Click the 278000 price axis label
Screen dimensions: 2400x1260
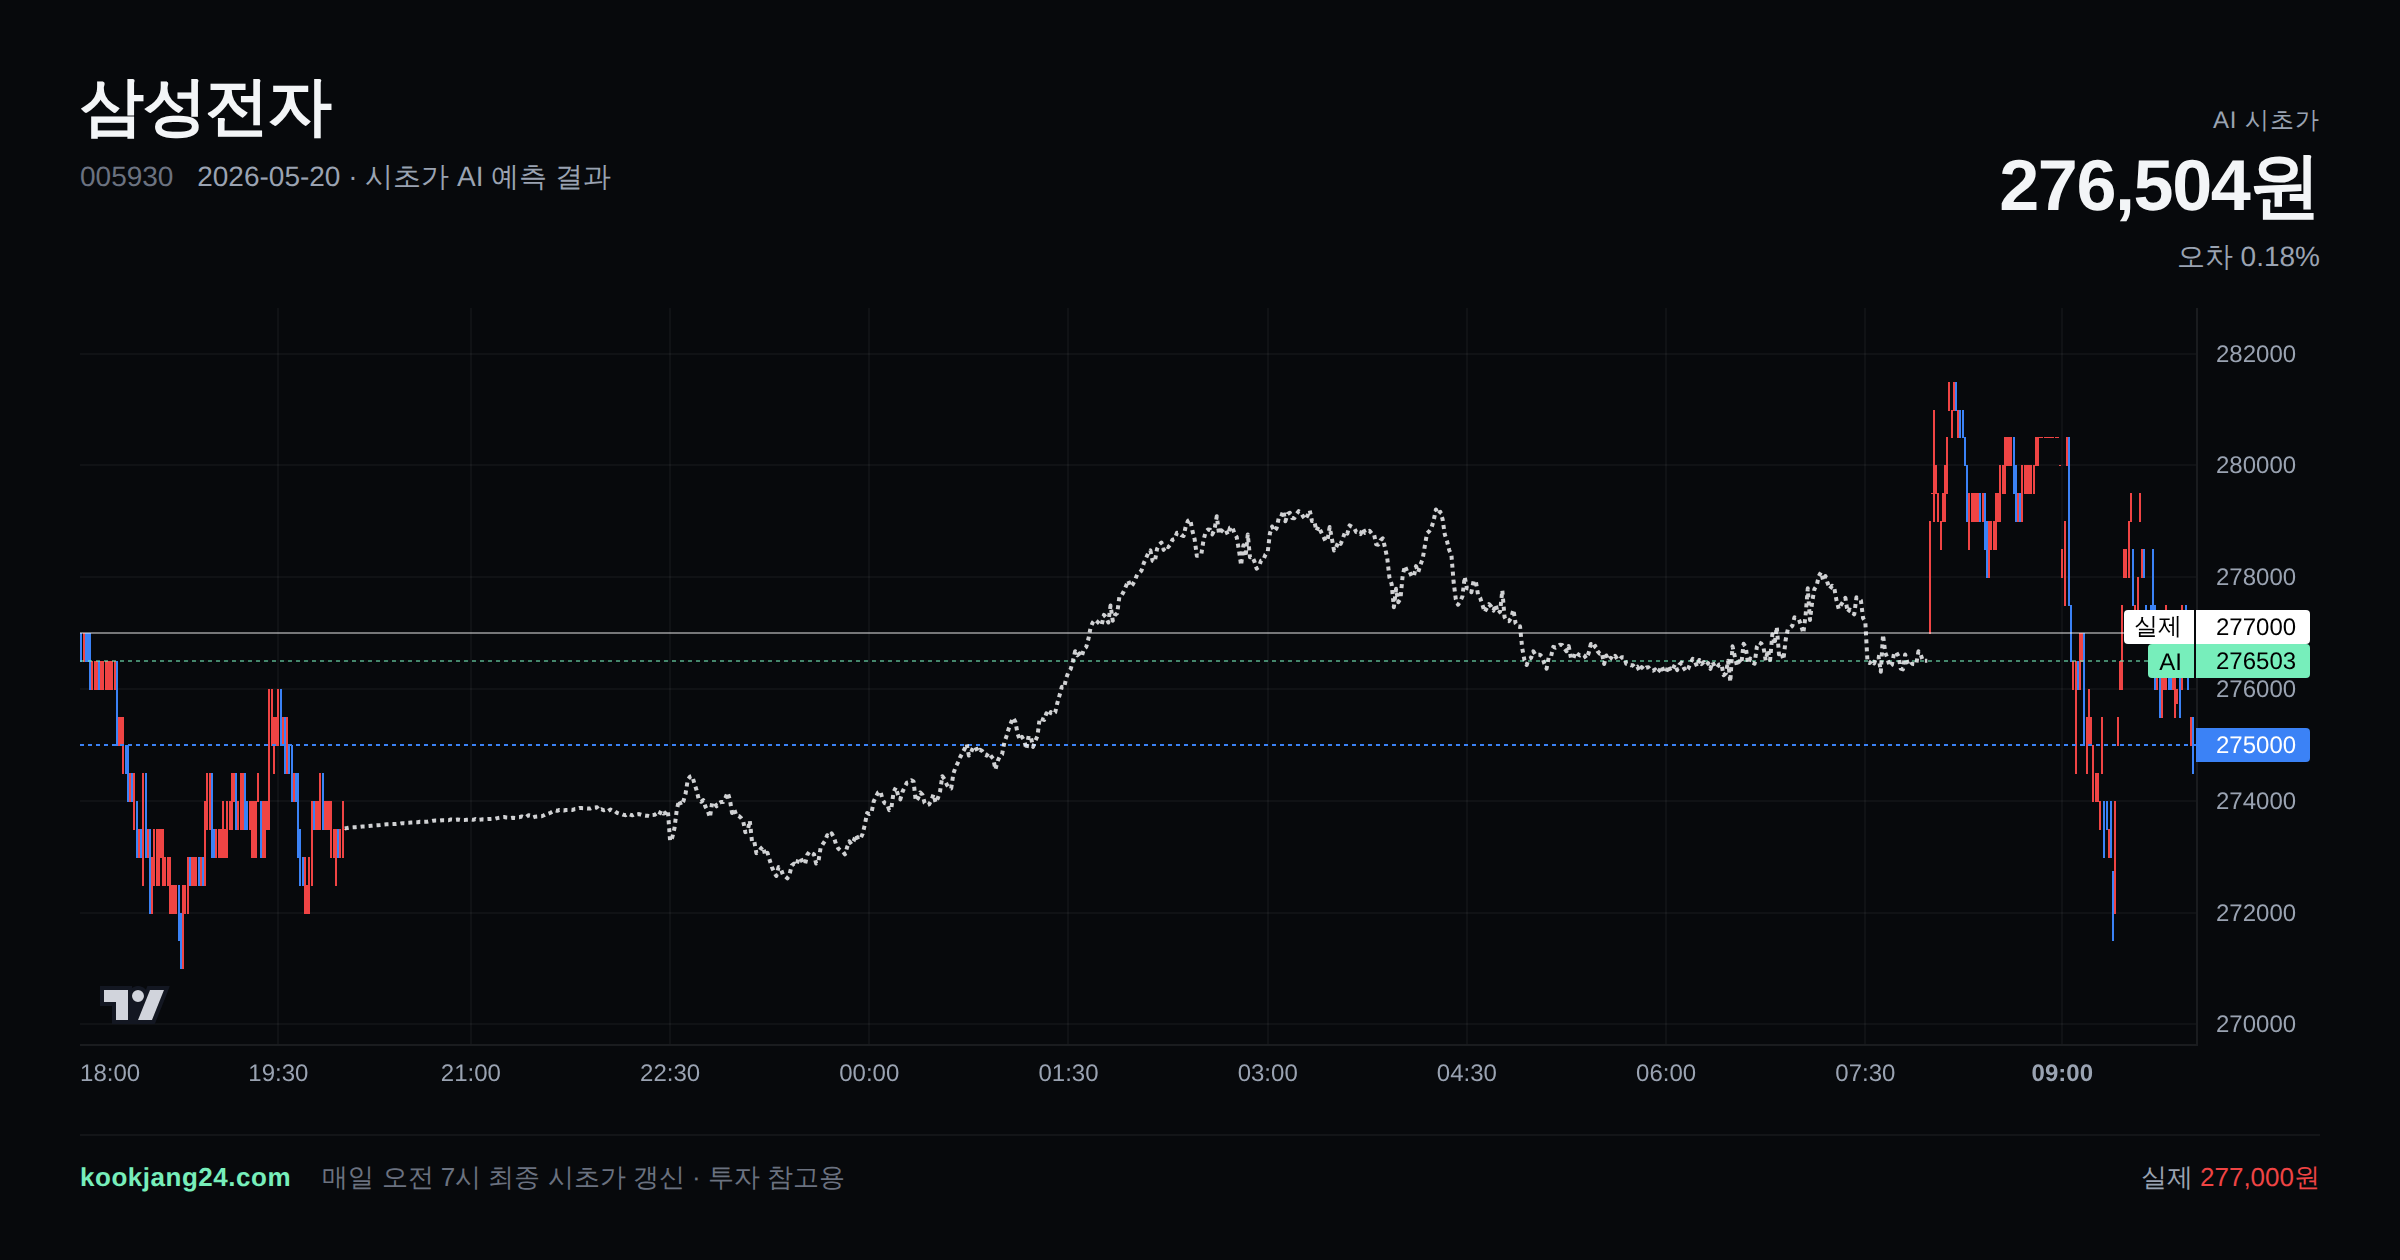click(2255, 577)
